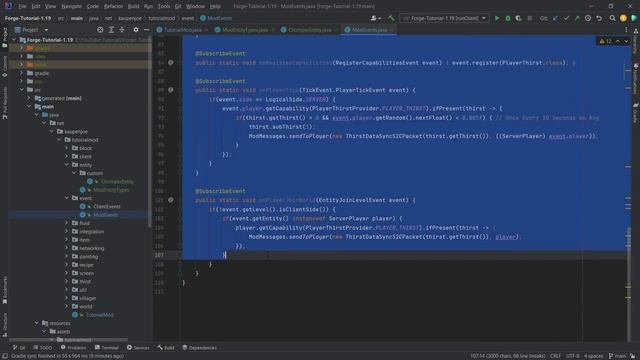The image size is (640, 360).
Task: Open the Services tool window
Action: (138, 348)
